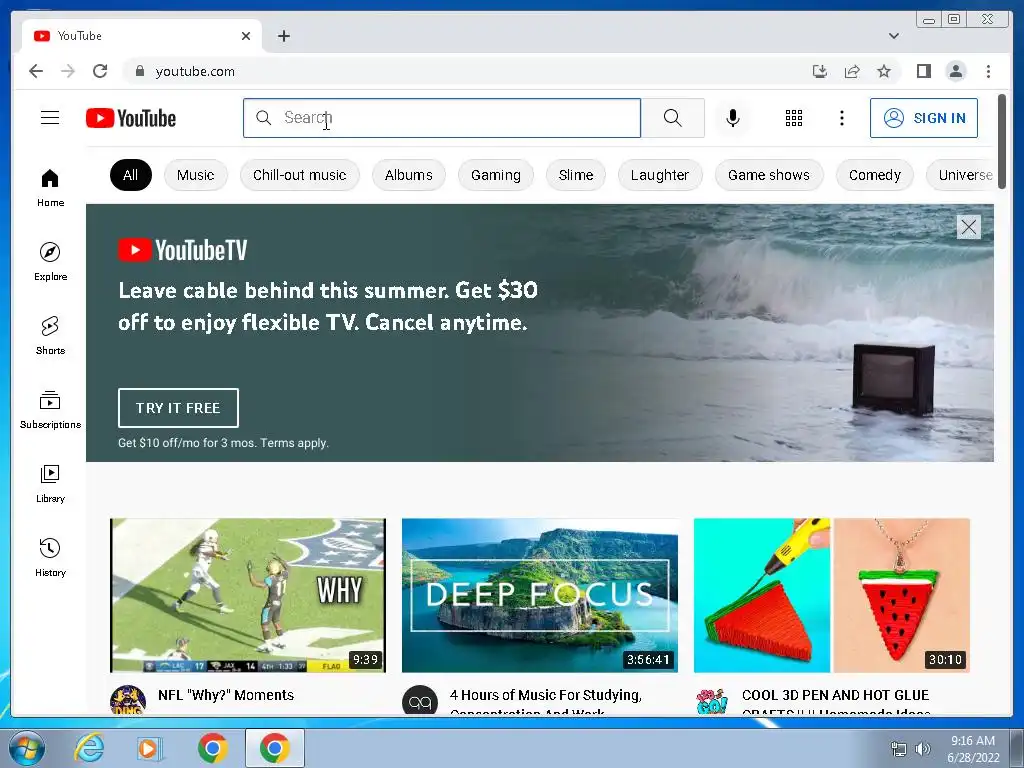The height and width of the screenshot is (768, 1024).
Task: Click the magnifier search button
Action: 672,118
